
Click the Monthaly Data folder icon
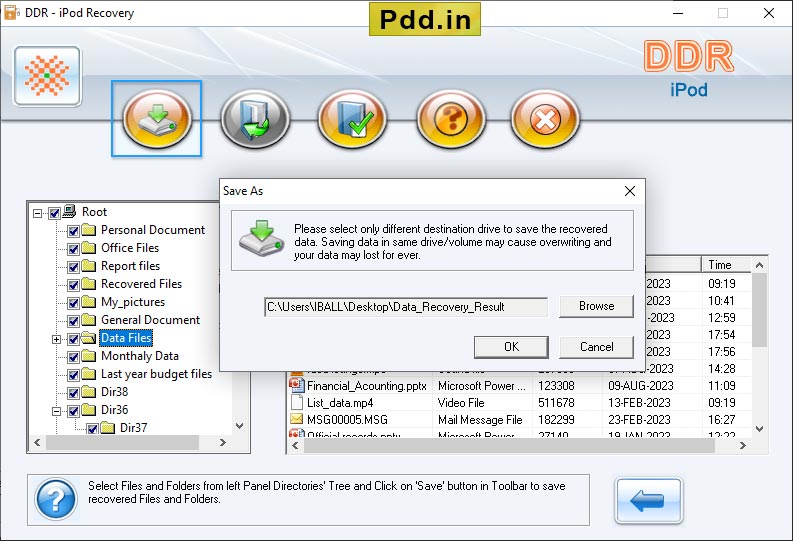tap(89, 356)
